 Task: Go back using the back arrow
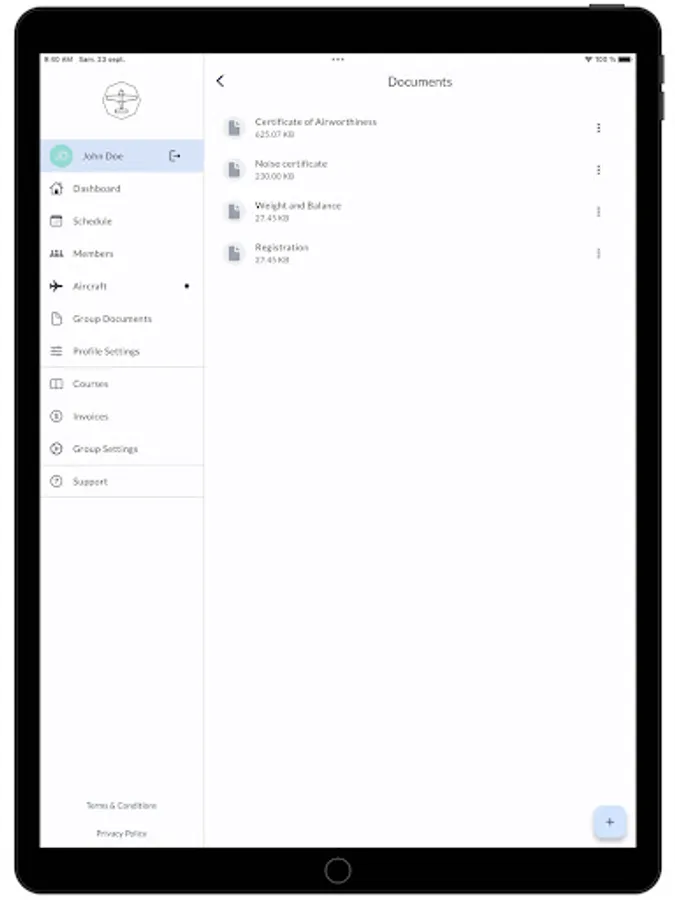220,81
